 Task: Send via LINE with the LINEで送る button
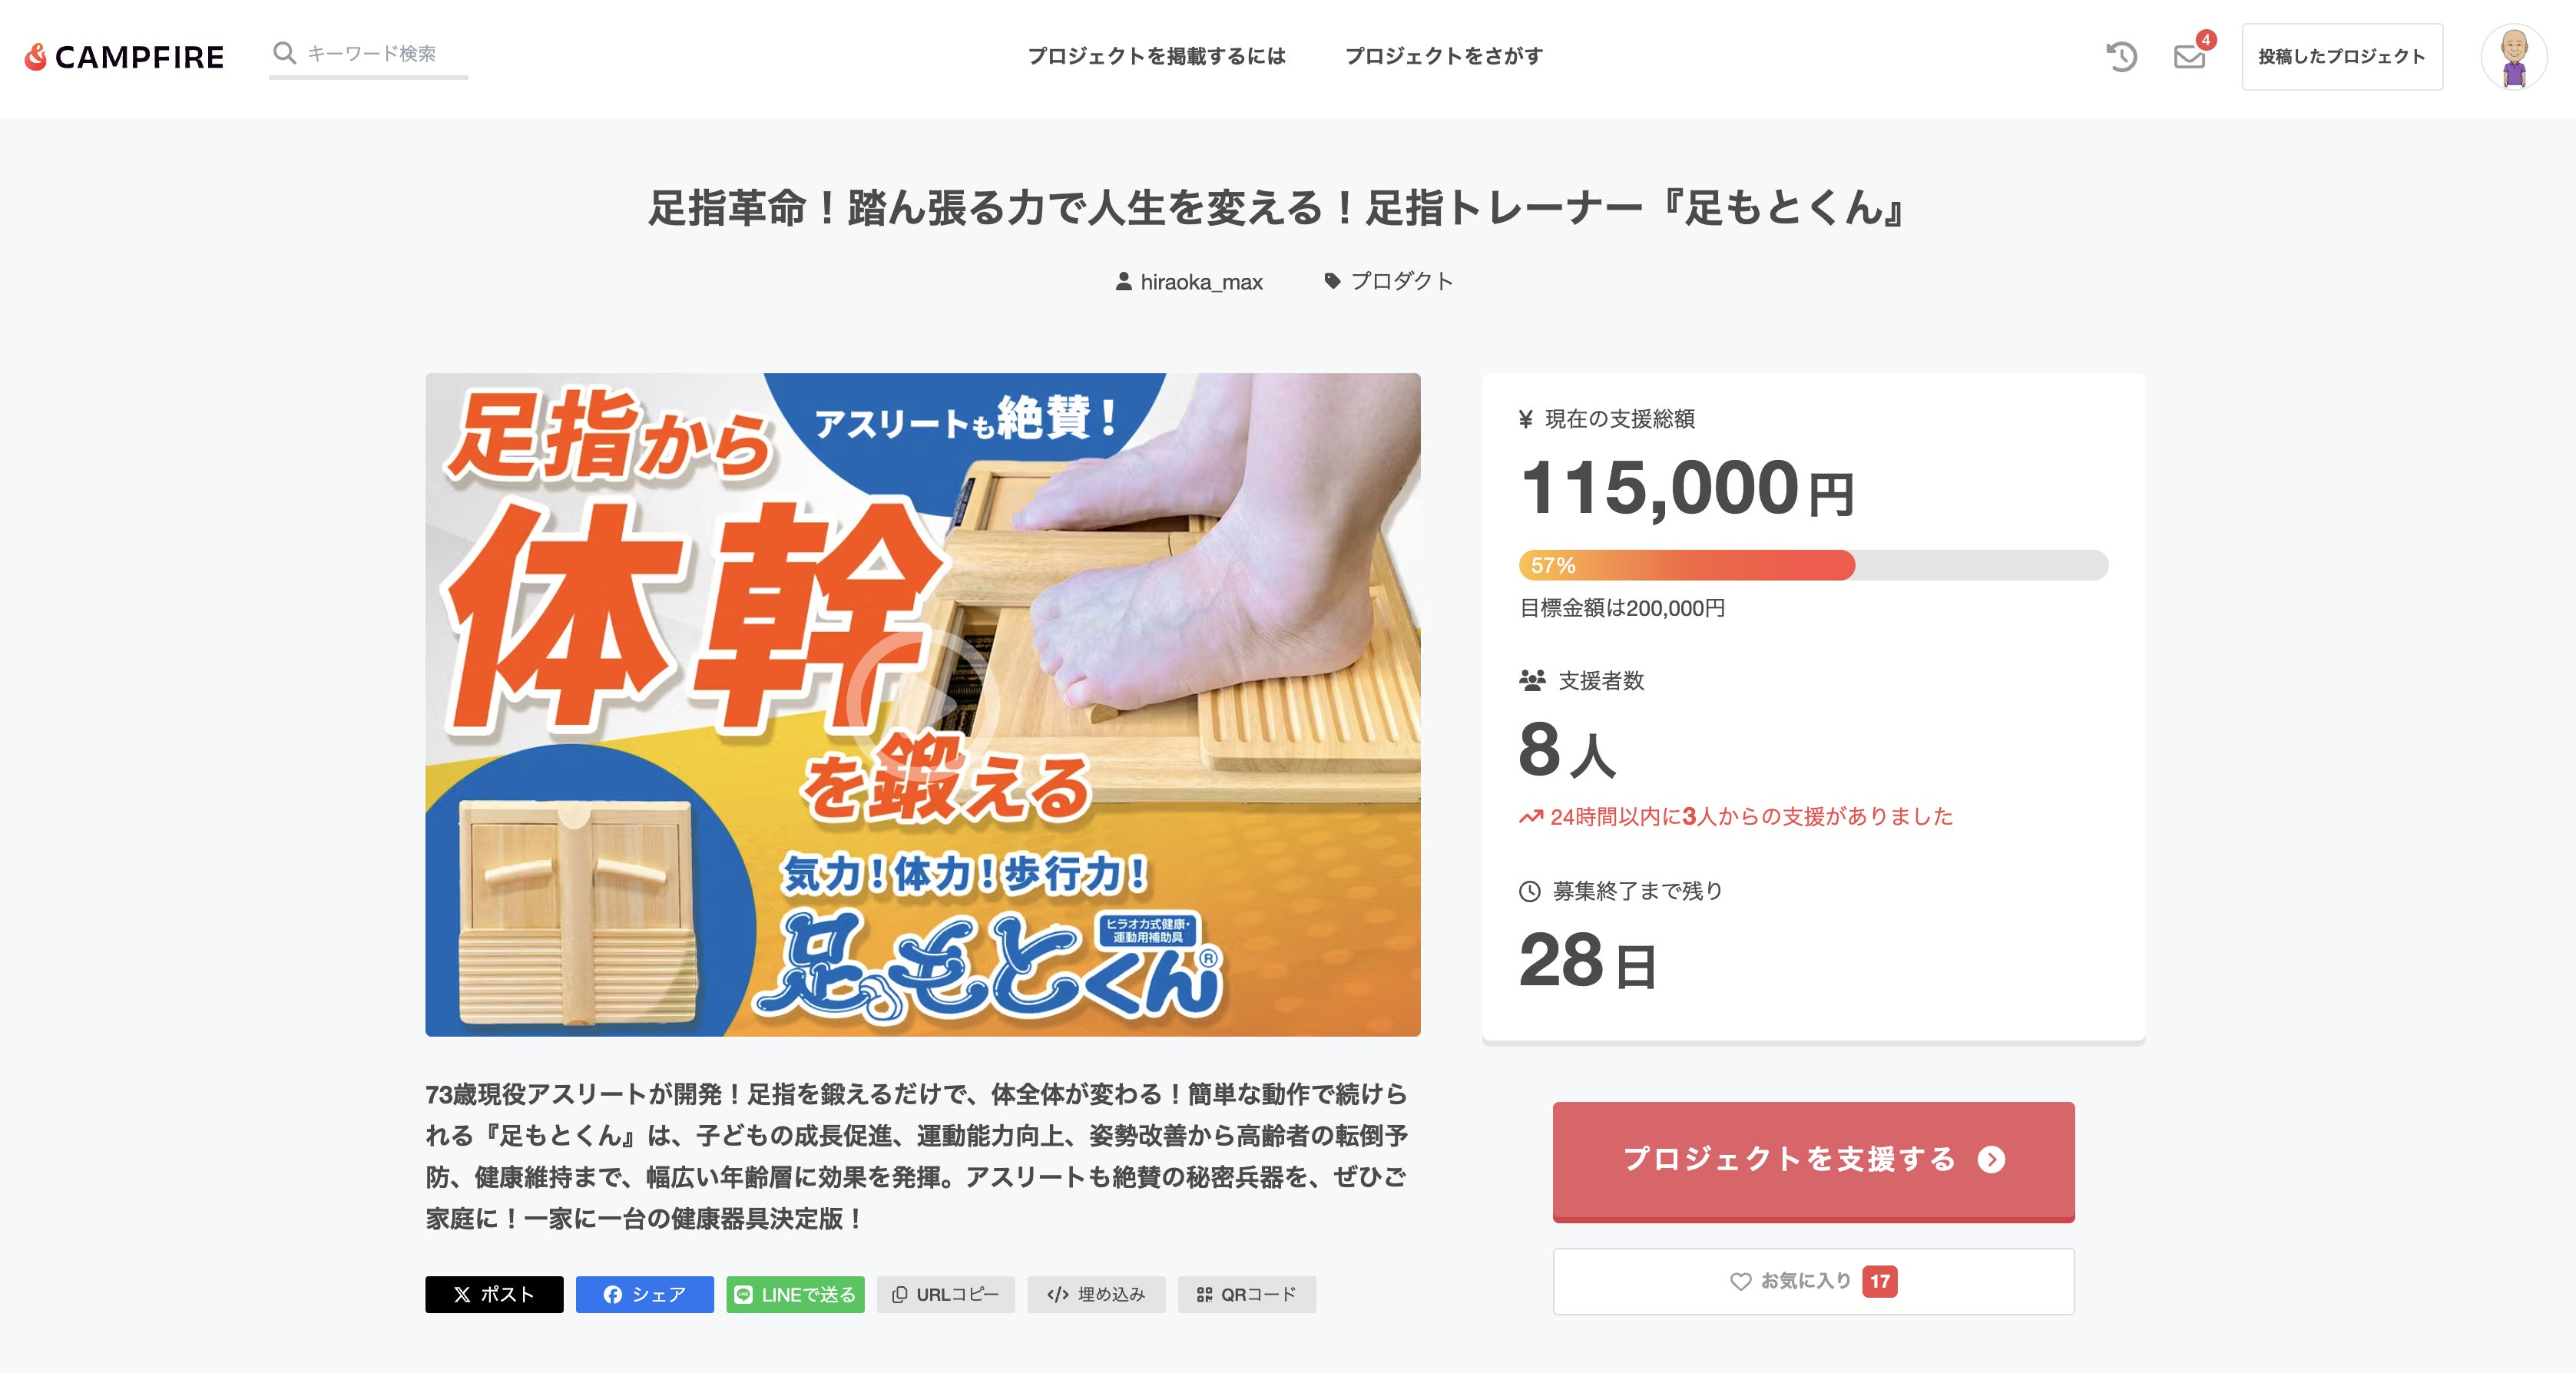coord(795,1294)
